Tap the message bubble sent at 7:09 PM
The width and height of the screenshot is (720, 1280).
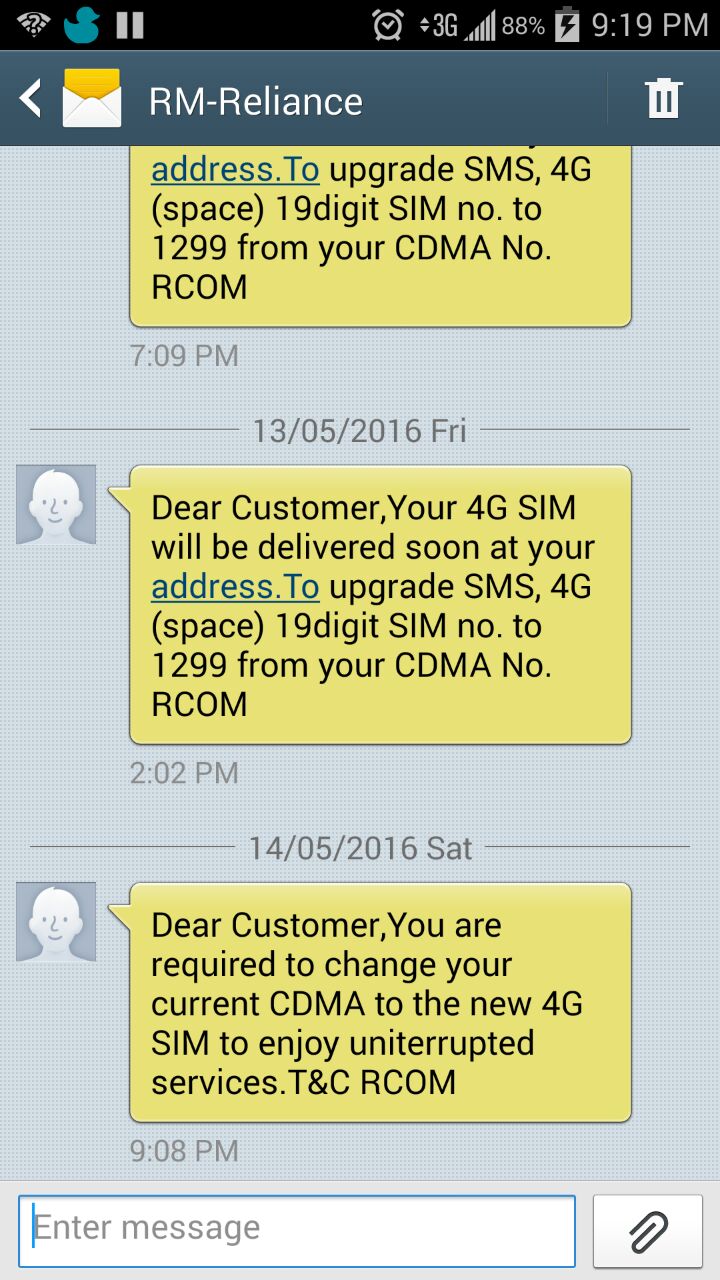tap(380, 236)
